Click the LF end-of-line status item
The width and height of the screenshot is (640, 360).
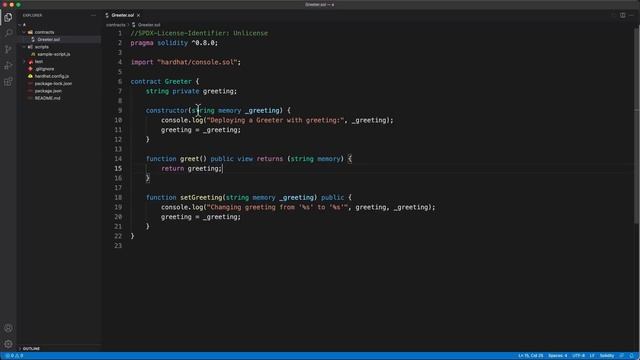click(x=592, y=356)
